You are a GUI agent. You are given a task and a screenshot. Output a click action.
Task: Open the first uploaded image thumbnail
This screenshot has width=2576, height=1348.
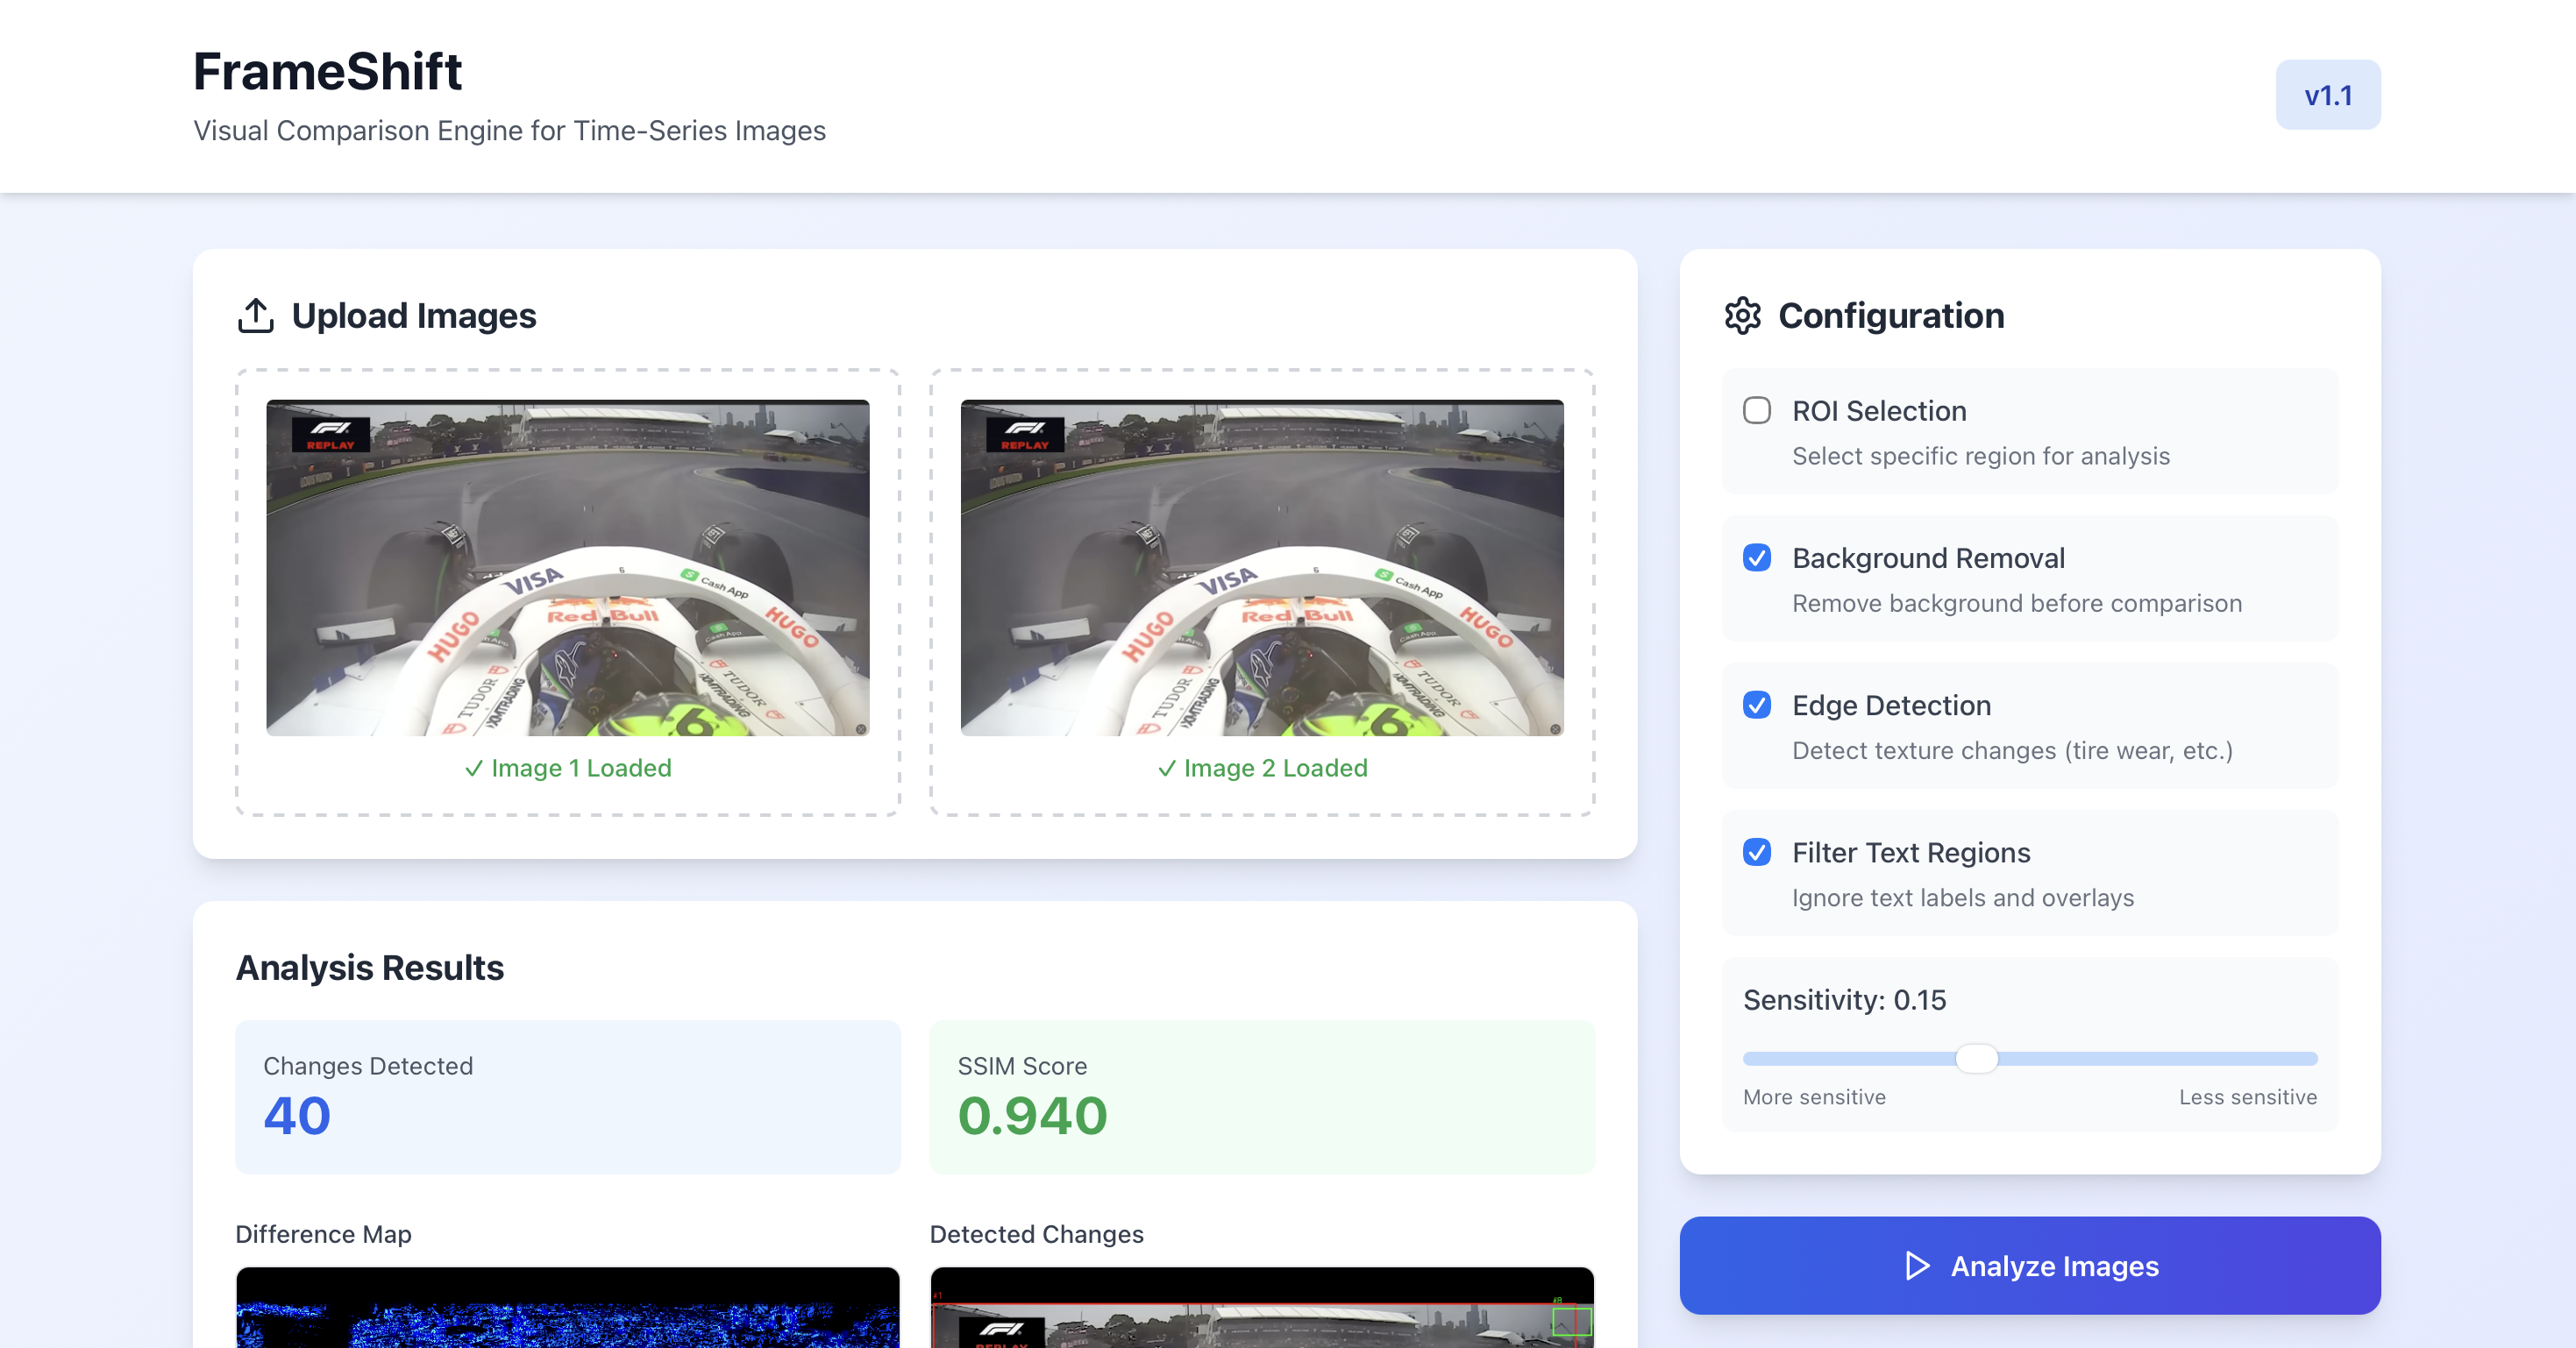click(x=567, y=567)
